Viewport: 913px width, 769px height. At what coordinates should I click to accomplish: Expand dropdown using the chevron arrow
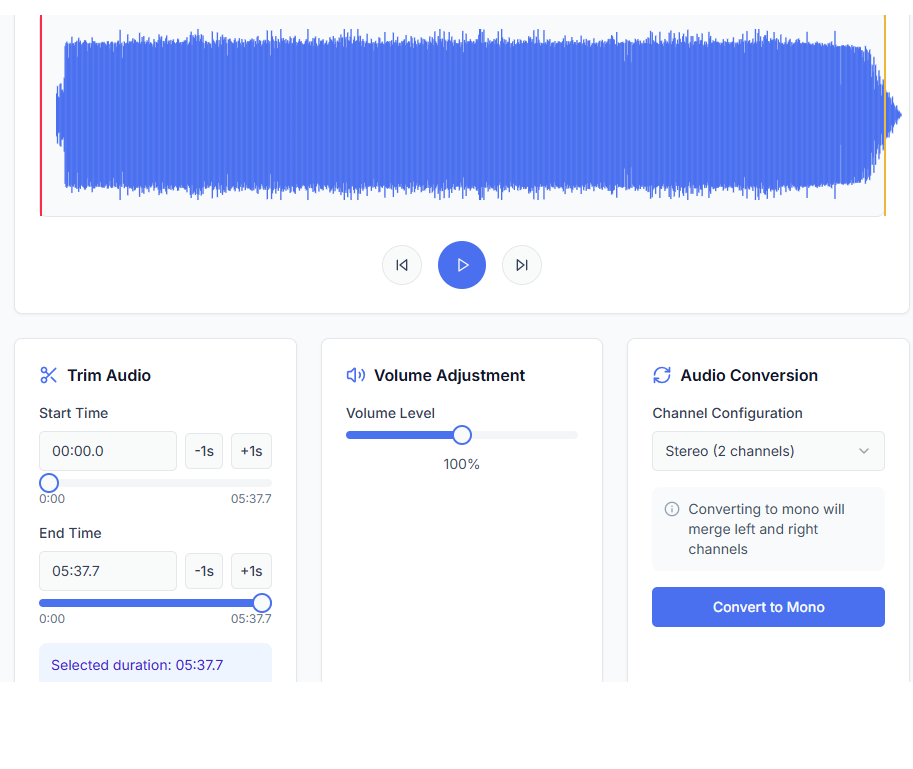coord(864,451)
